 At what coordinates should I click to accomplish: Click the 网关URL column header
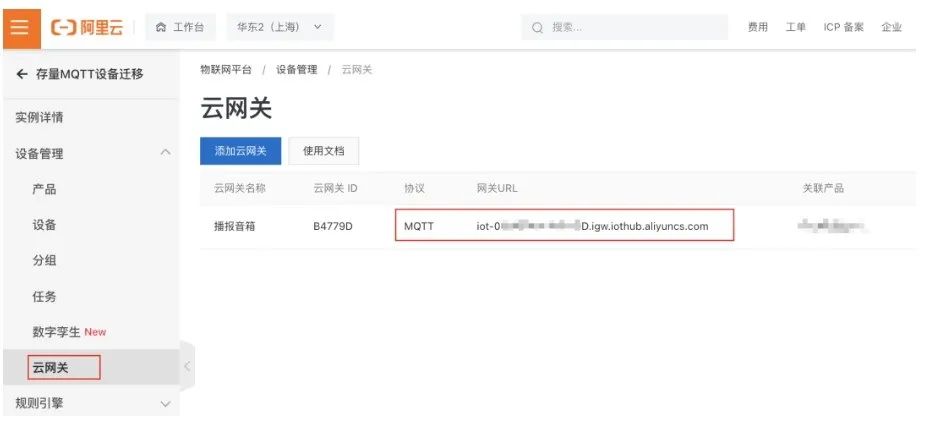click(497, 188)
